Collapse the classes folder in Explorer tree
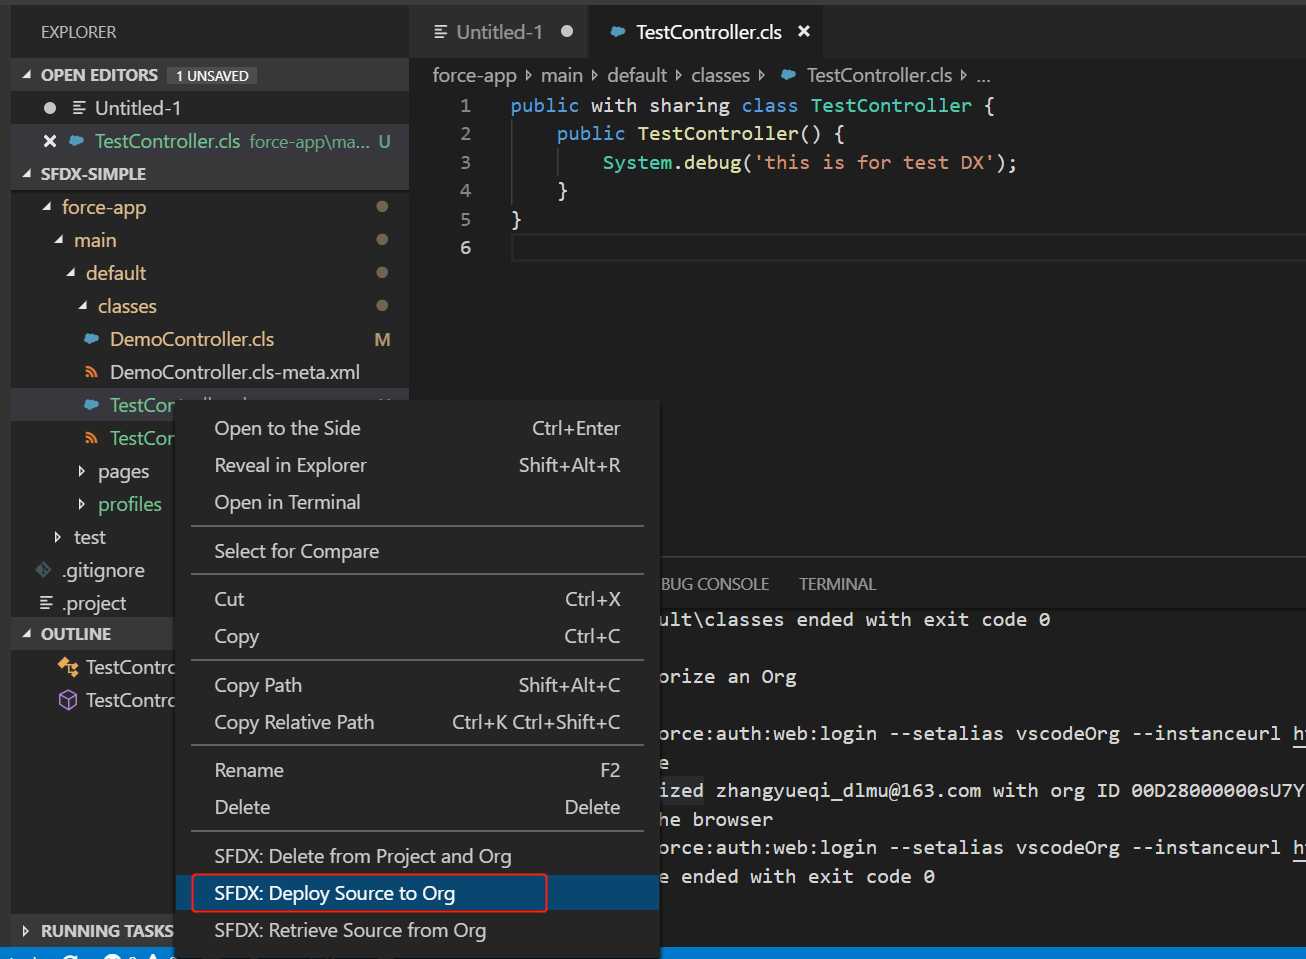Image resolution: width=1306 pixels, height=959 pixels. click(83, 306)
